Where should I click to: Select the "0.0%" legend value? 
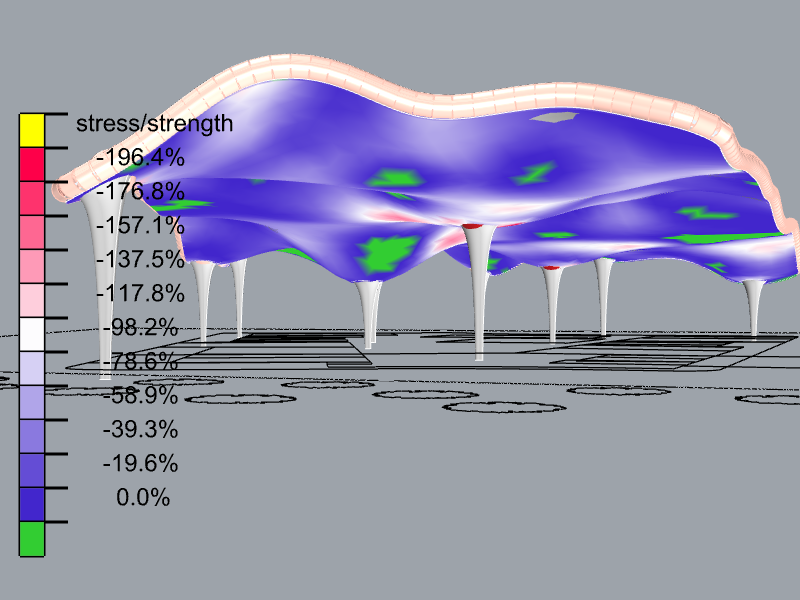[x=143, y=497]
